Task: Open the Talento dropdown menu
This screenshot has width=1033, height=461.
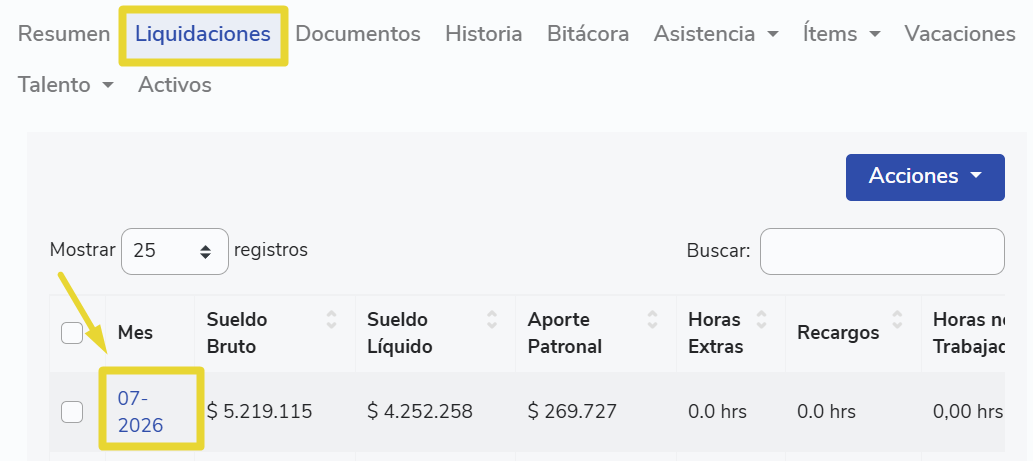Action: [65, 85]
